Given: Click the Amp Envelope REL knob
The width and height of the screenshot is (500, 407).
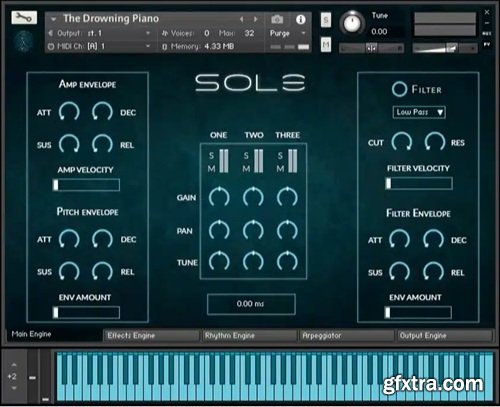Looking at the screenshot, I should [102, 144].
